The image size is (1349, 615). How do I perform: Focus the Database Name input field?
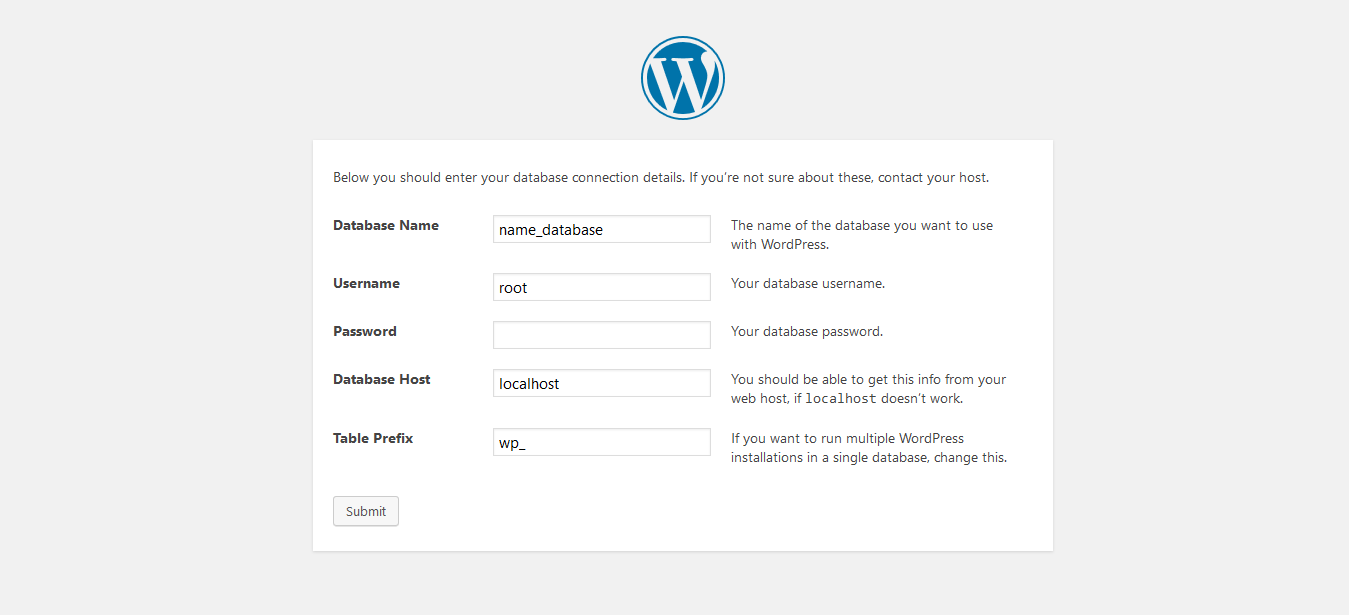tap(601, 229)
